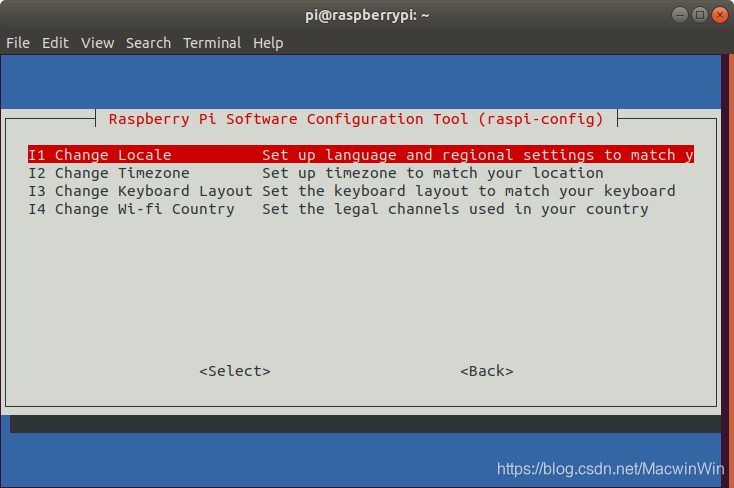This screenshot has width=734, height=488.
Task: Minimize the terminal window
Action: point(680,15)
